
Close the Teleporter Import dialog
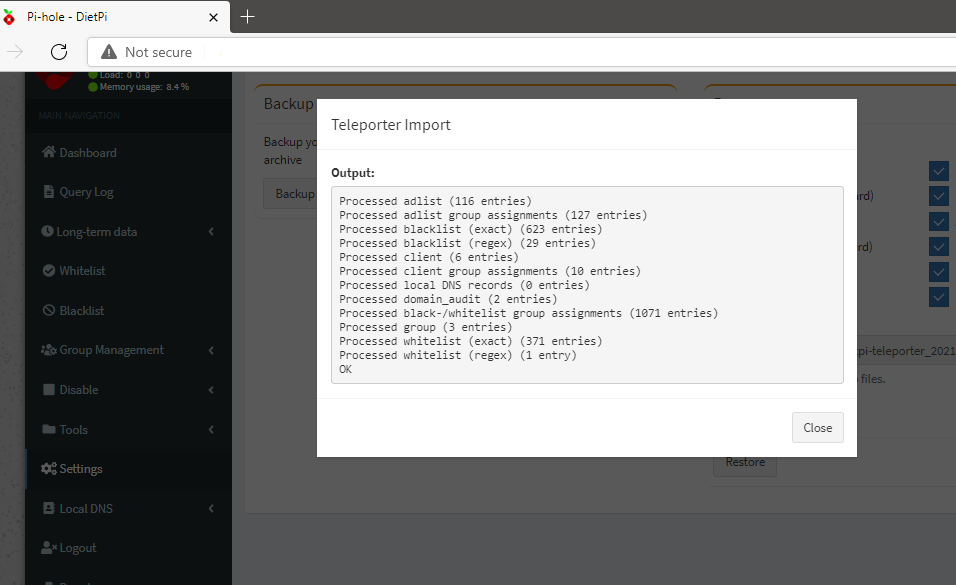coord(818,428)
